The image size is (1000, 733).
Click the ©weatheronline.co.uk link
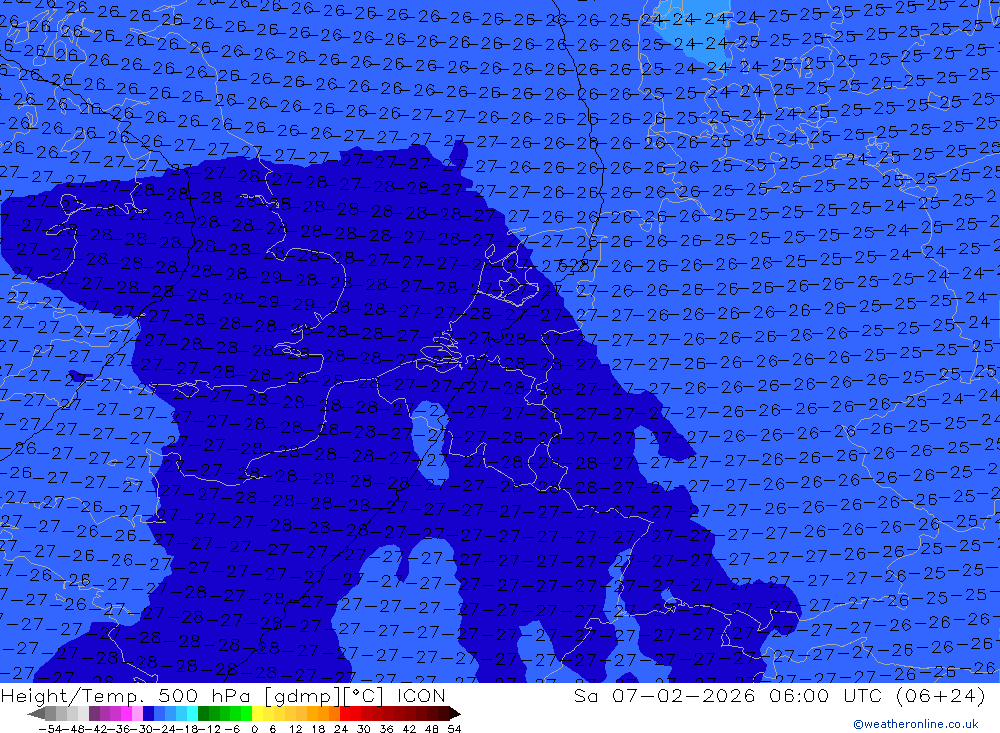pos(916,724)
